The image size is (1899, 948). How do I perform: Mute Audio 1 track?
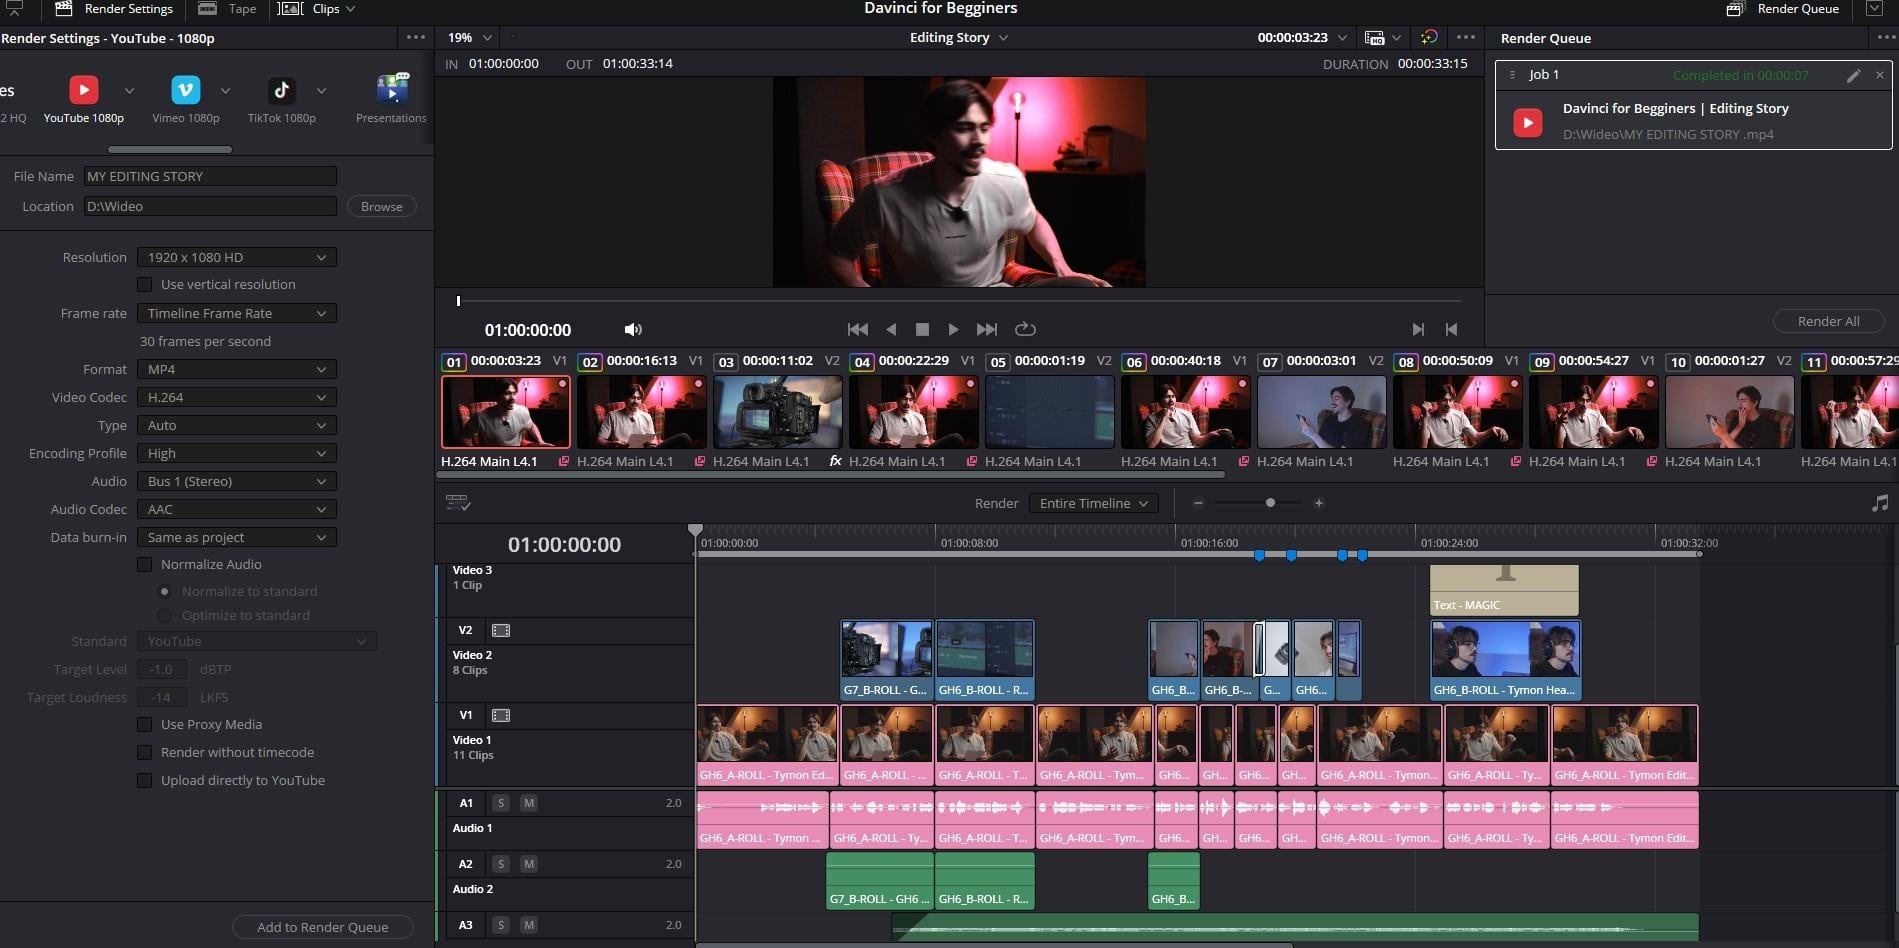tap(529, 803)
